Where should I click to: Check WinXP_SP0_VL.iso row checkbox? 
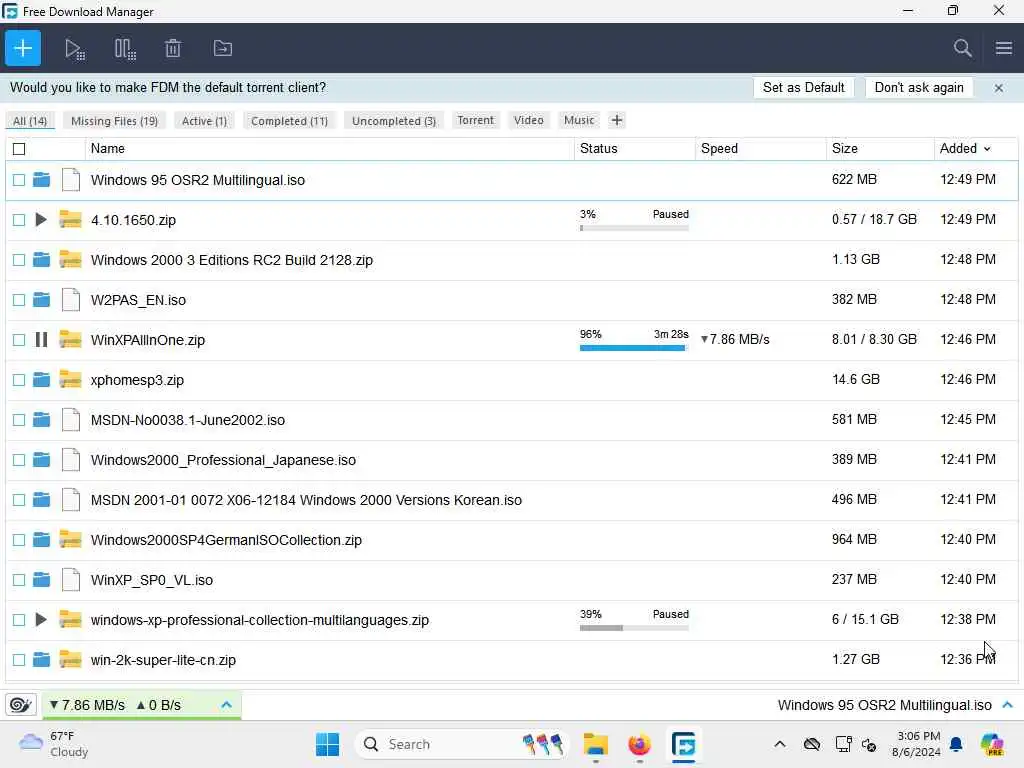click(19, 580)
